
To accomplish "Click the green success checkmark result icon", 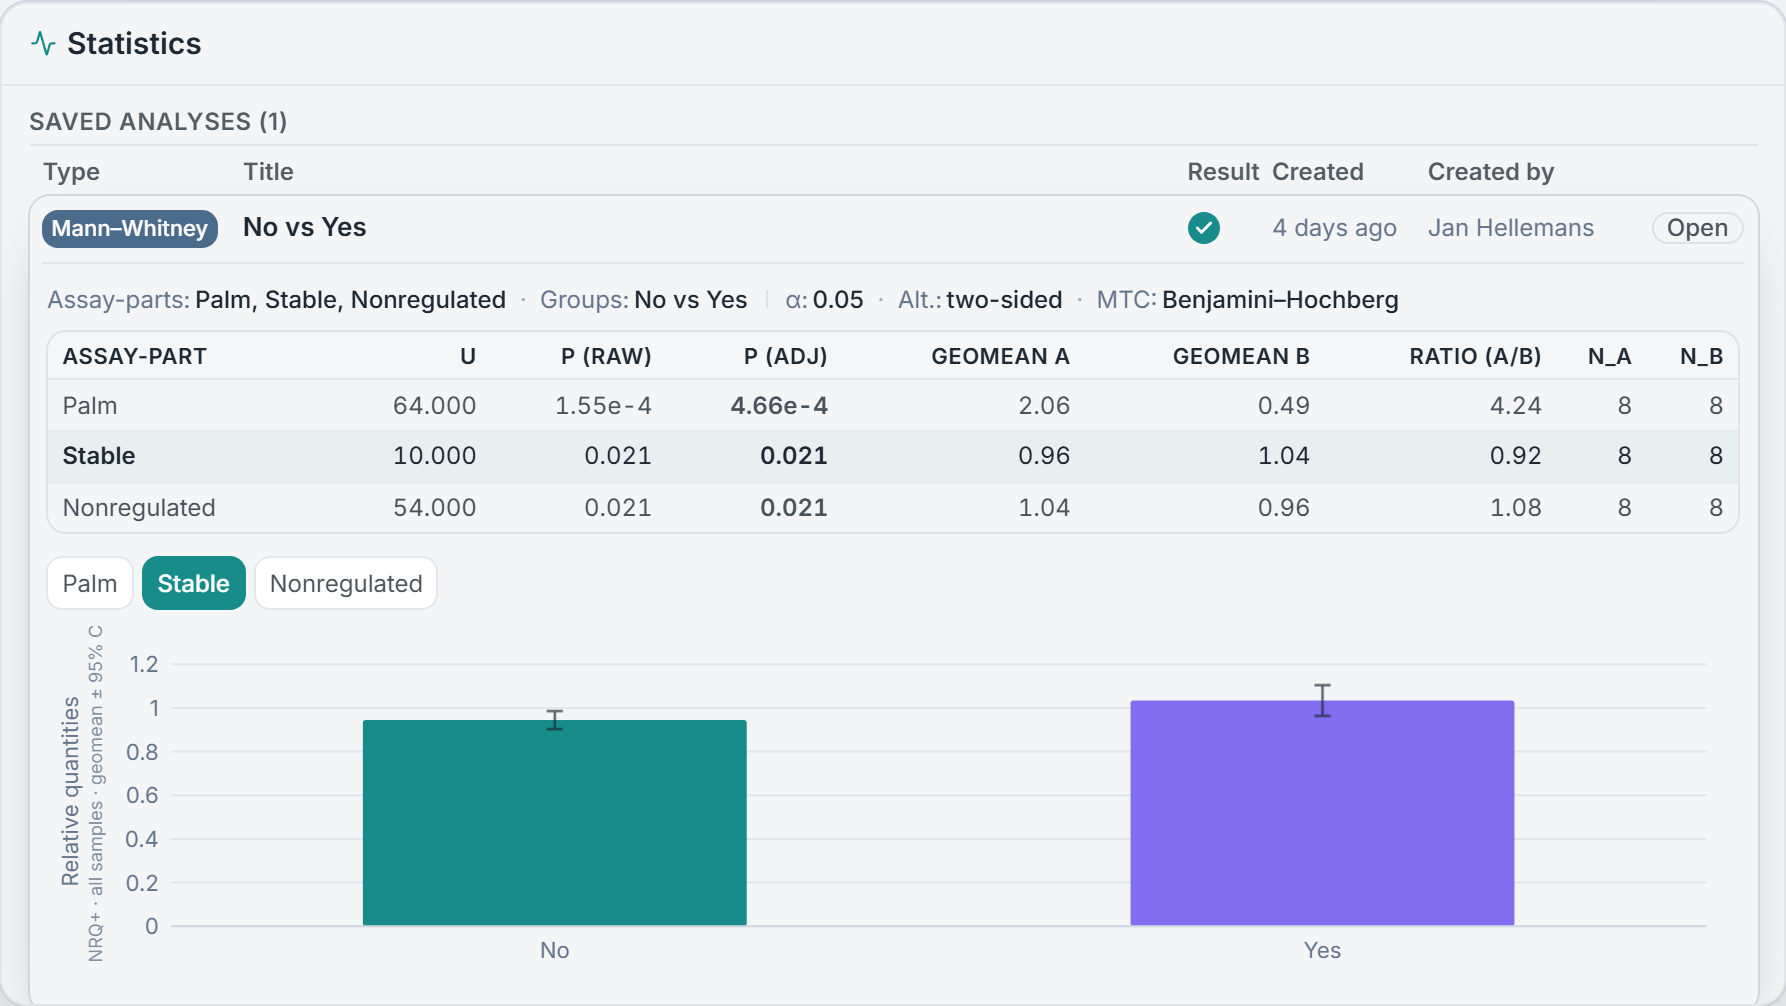I will tap(1204, 228).
